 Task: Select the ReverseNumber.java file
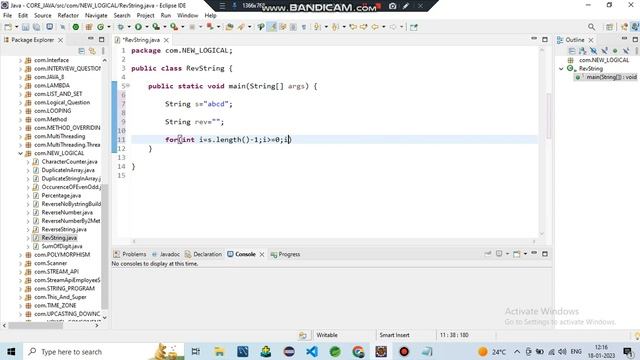pos(67,212)
